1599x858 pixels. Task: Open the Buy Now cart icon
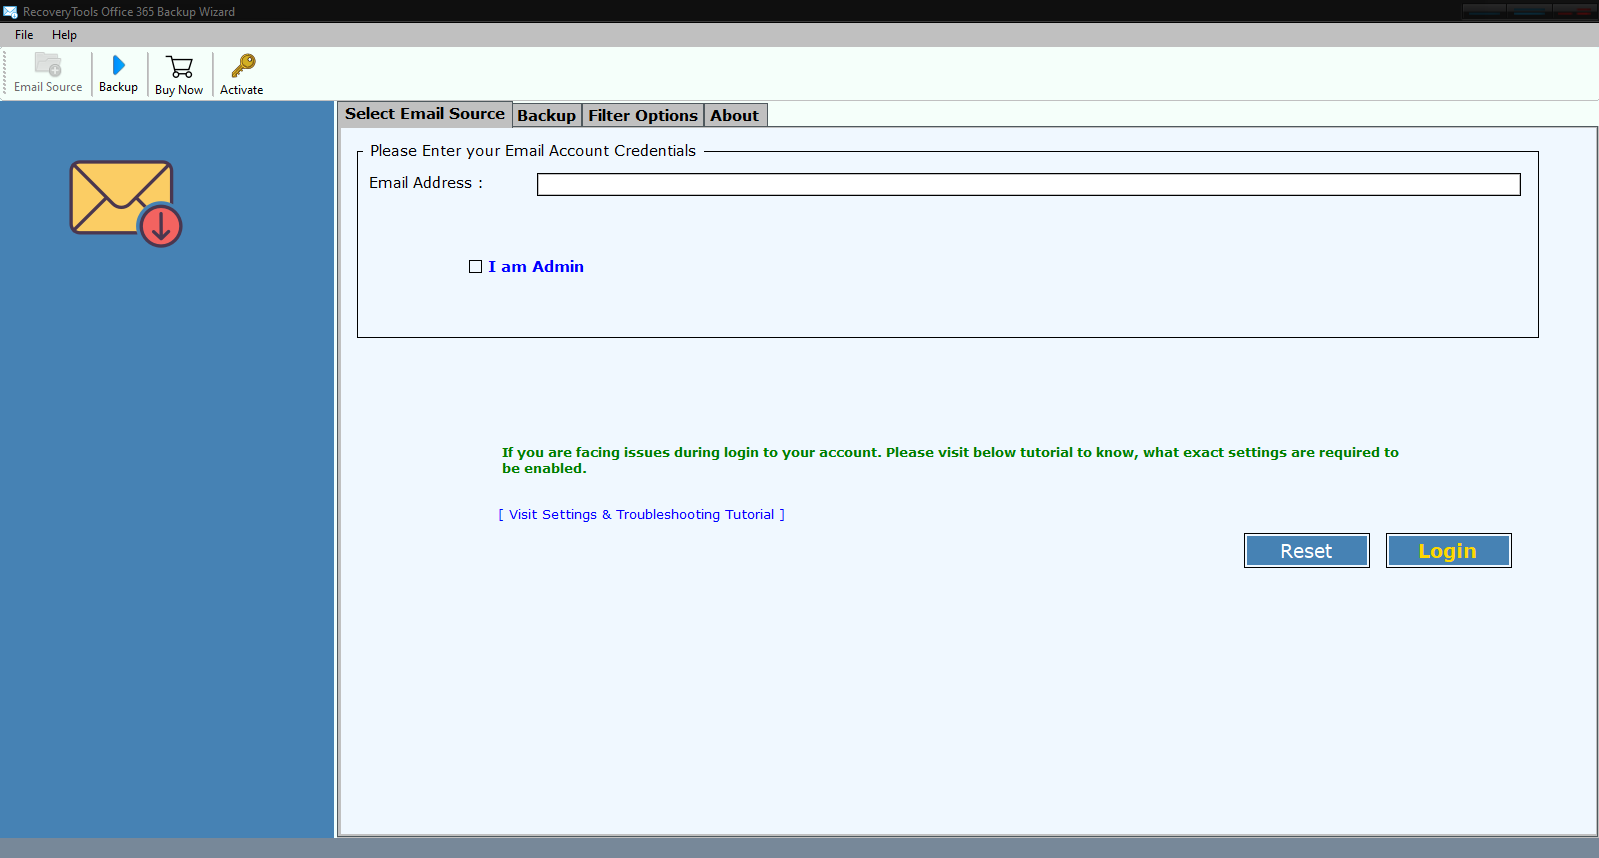click(179, 74)
